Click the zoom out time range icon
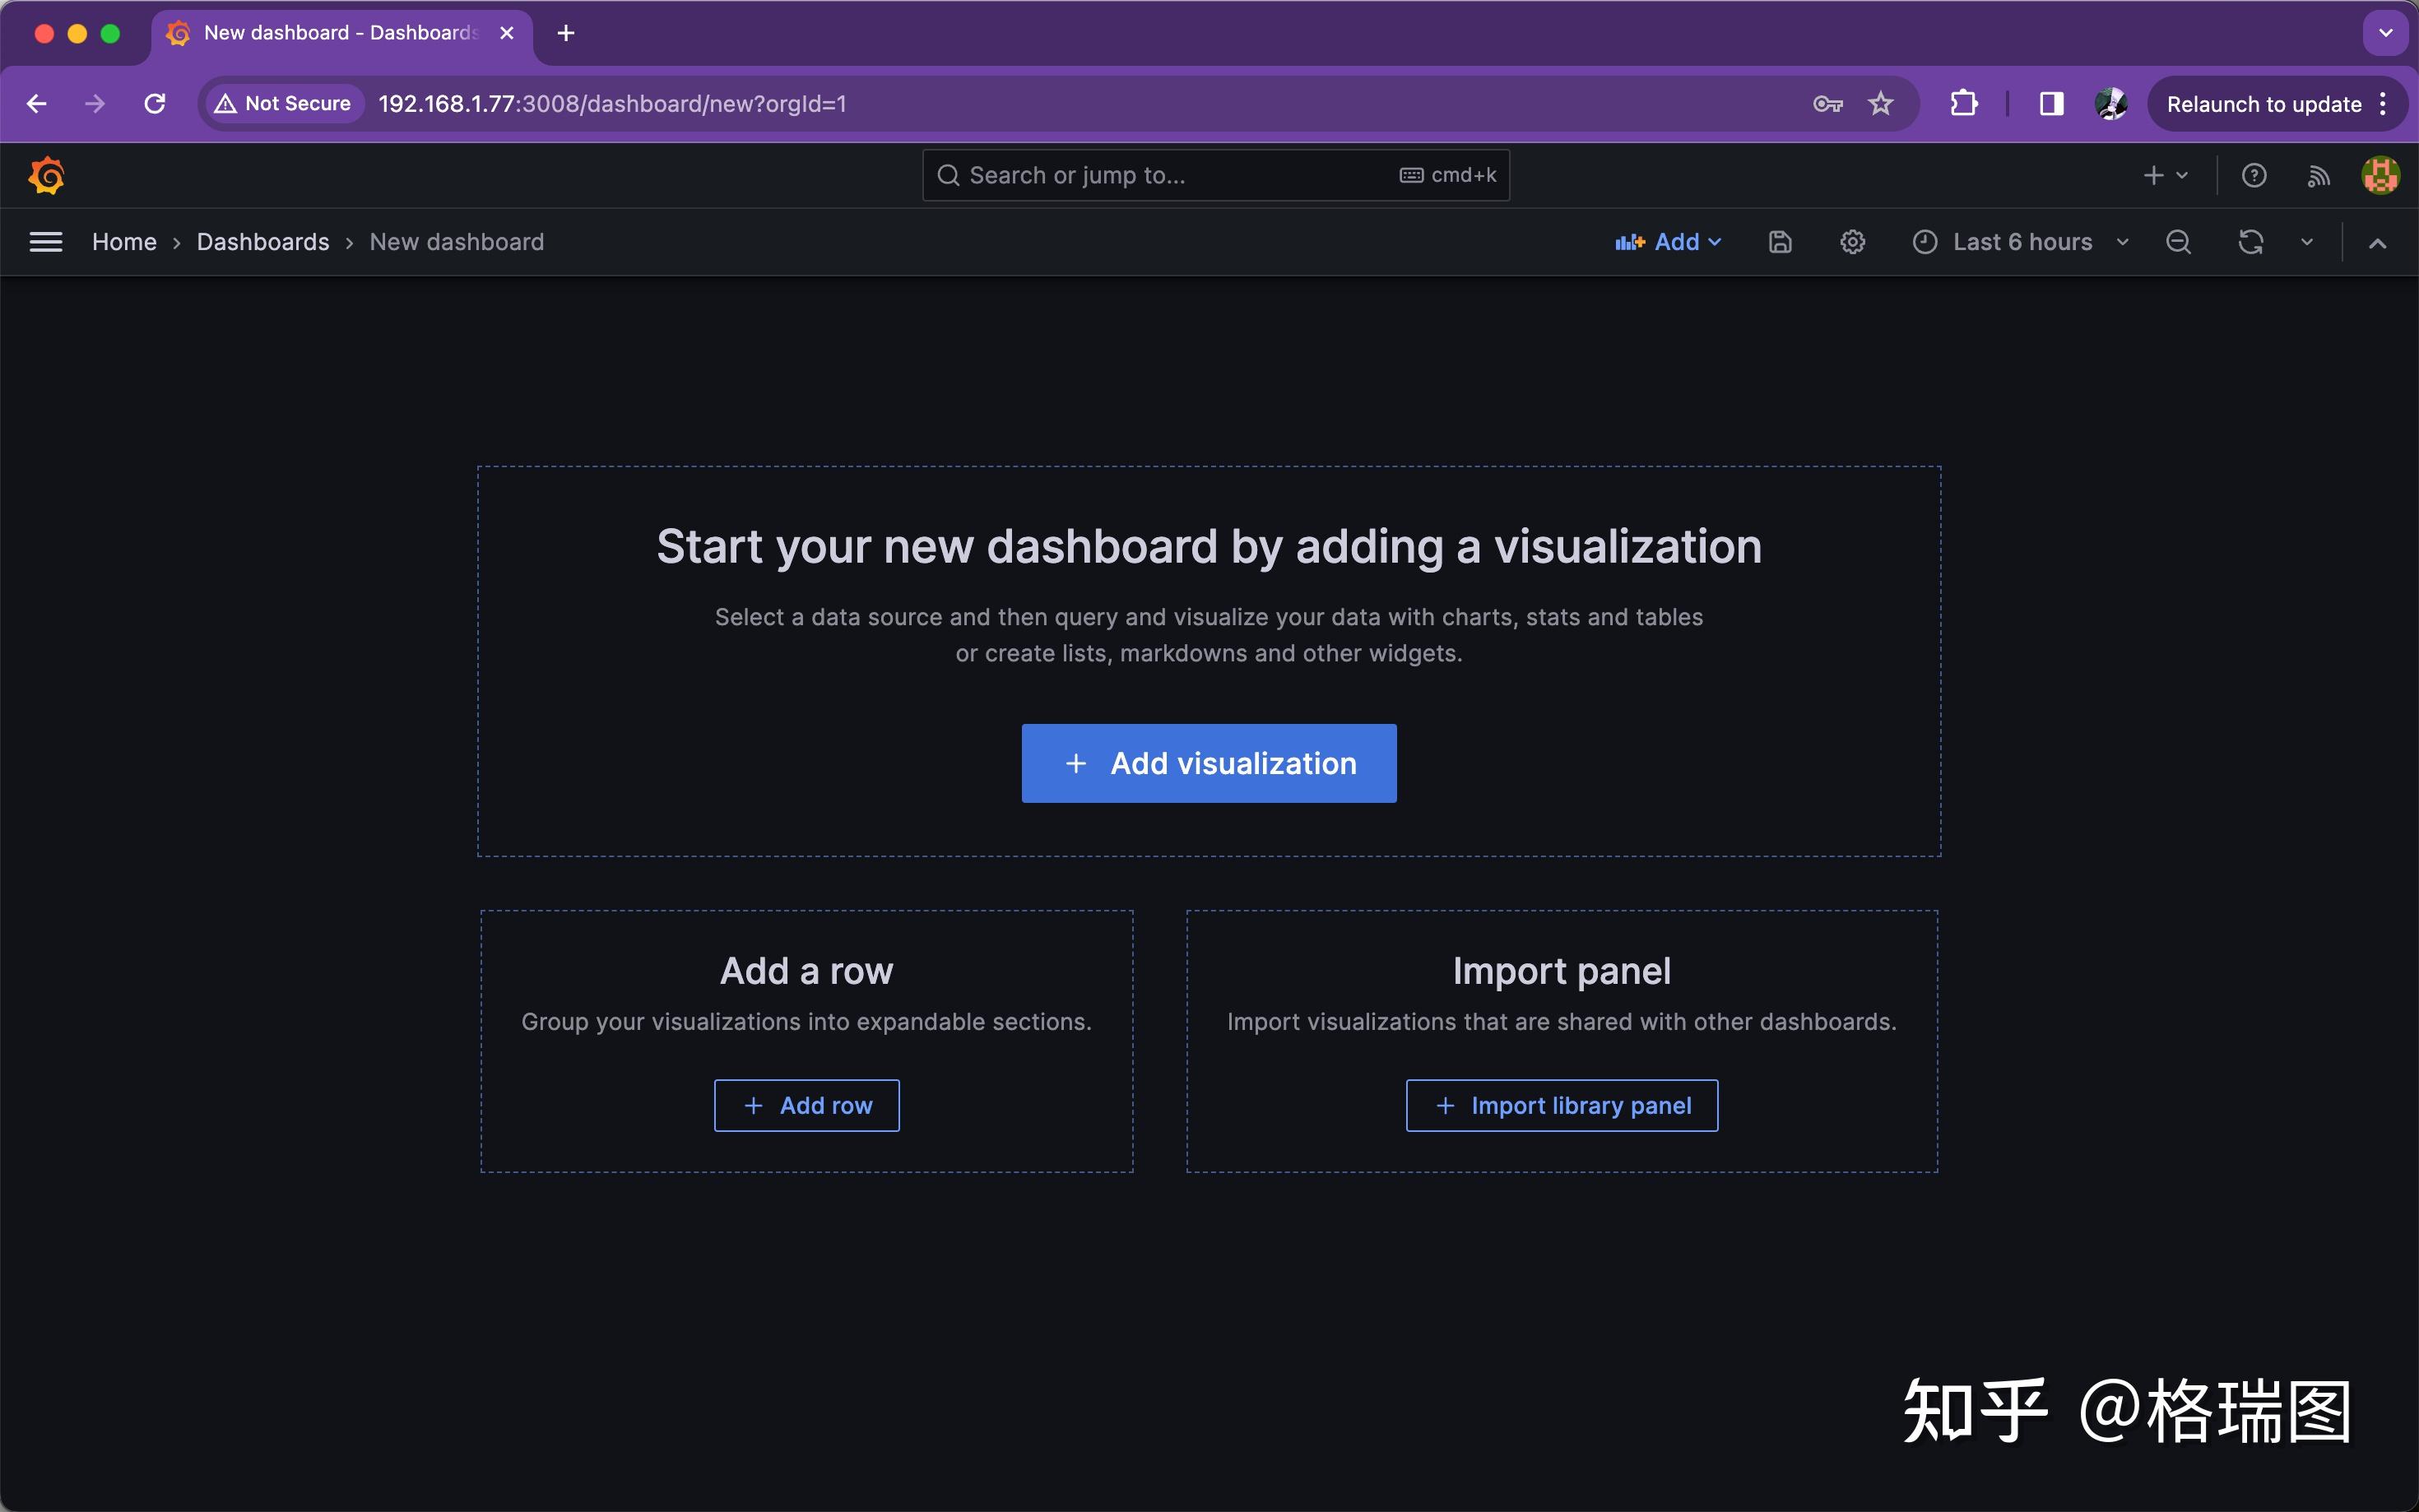2419x1512 pixels. pos(2178,242)
